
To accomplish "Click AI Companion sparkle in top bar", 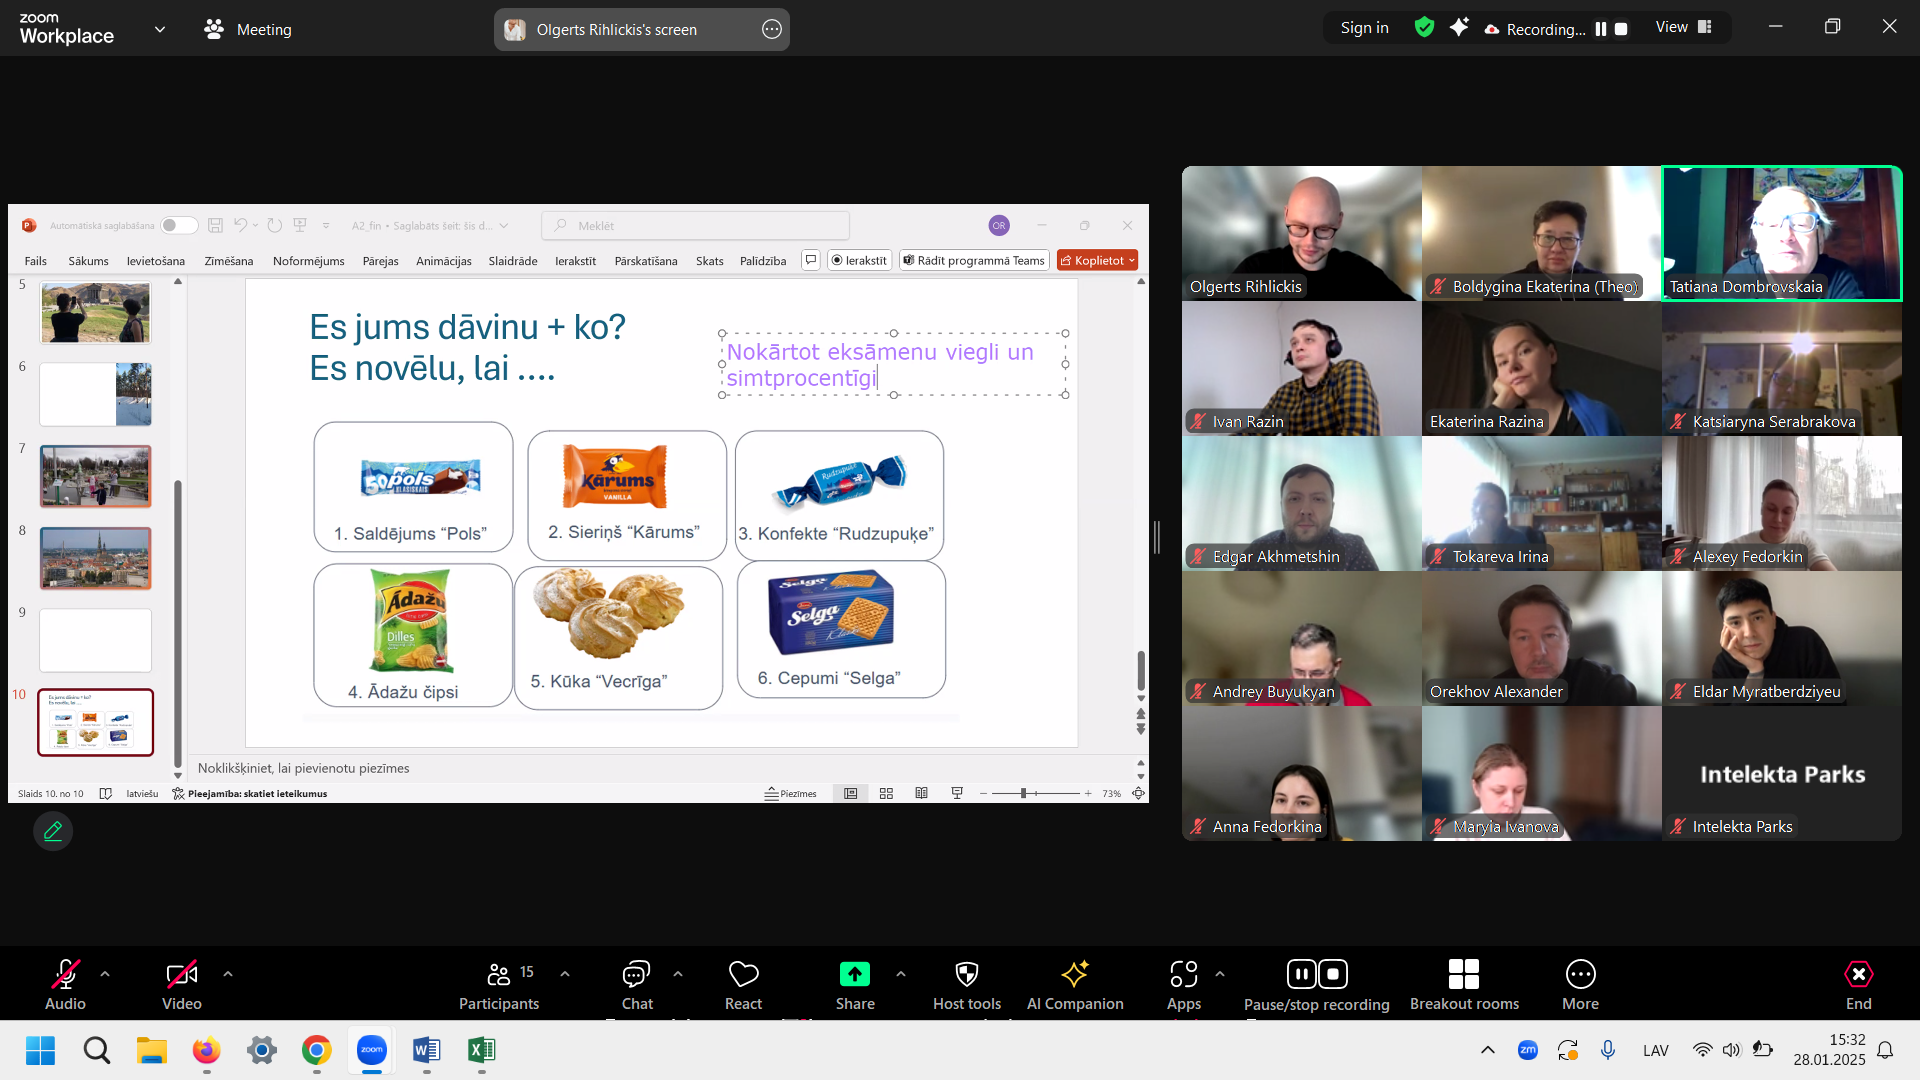I will pos(1459,27).
